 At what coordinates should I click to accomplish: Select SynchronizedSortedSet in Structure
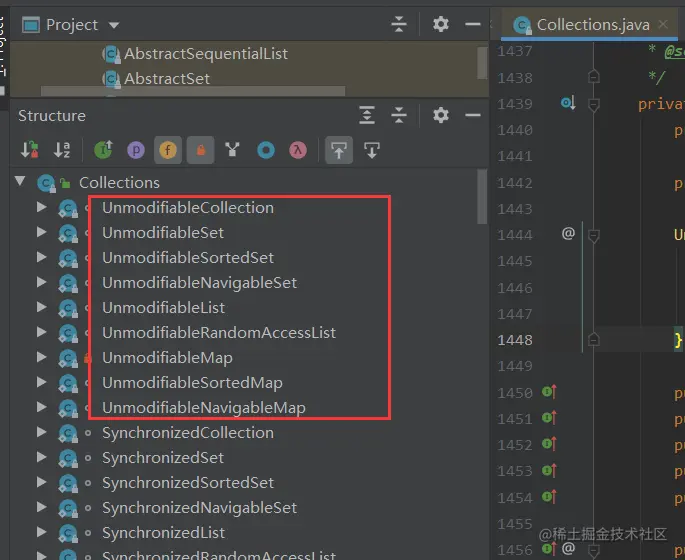point(188,483)
